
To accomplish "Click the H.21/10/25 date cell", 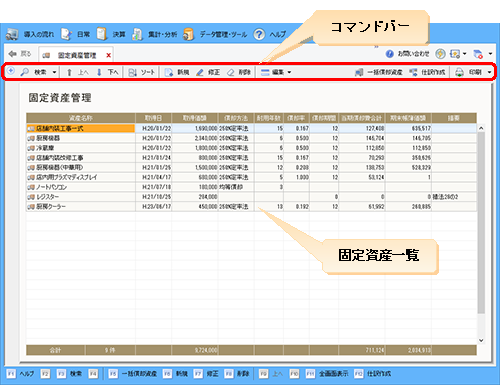I will (153, 197).
